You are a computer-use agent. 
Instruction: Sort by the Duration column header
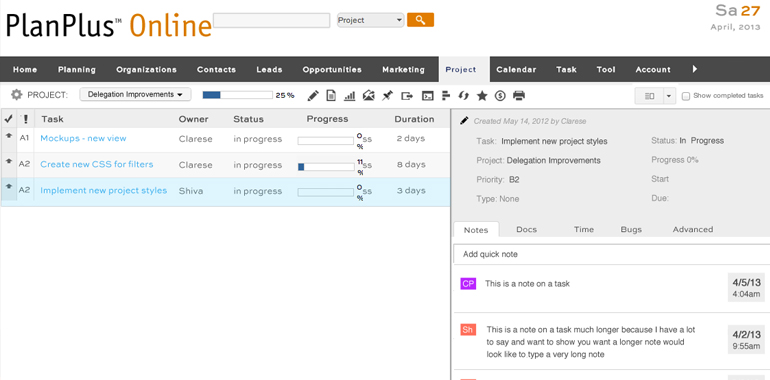point(414,119)
